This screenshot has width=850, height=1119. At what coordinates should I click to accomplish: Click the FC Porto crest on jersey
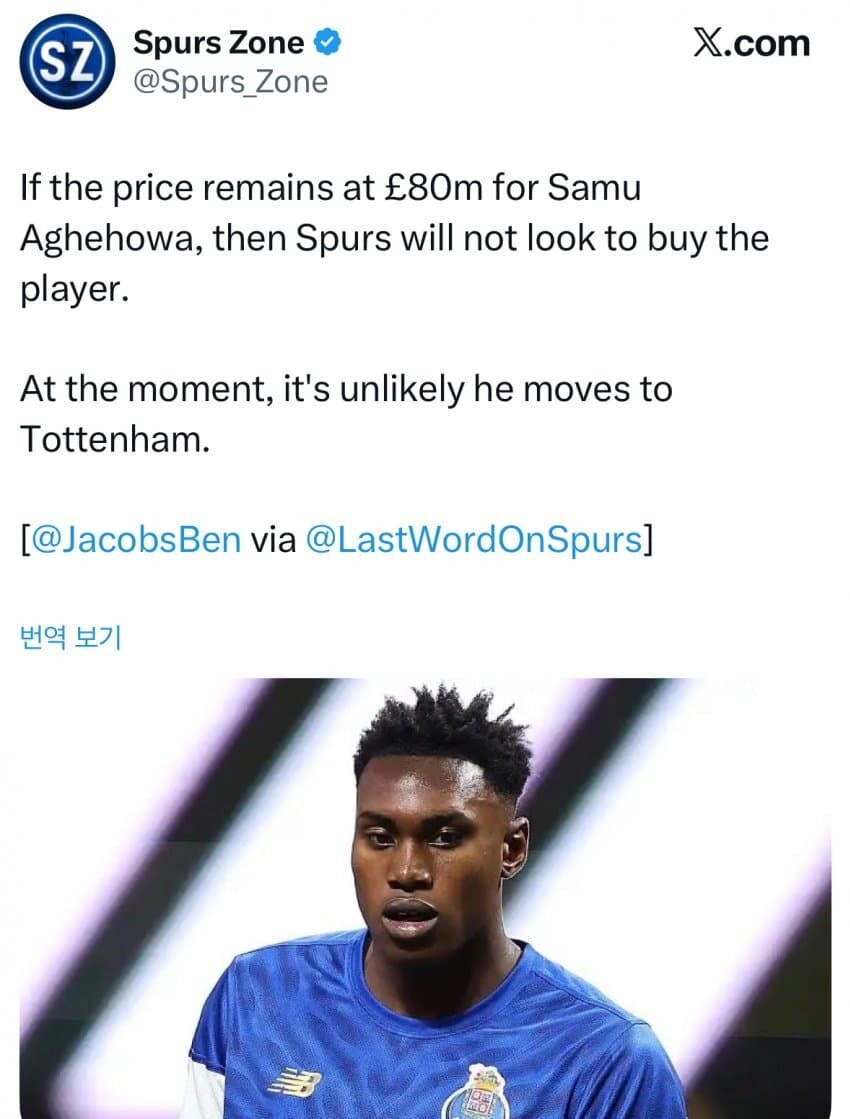475,1093
